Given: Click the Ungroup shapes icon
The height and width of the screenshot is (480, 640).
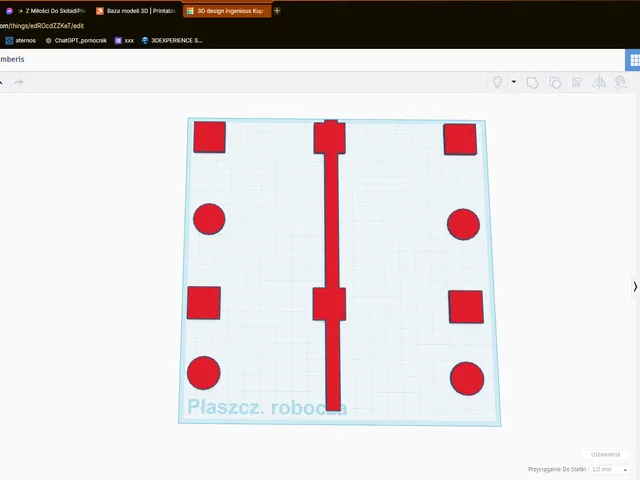Looking at the screenshot, I should 555,83.
